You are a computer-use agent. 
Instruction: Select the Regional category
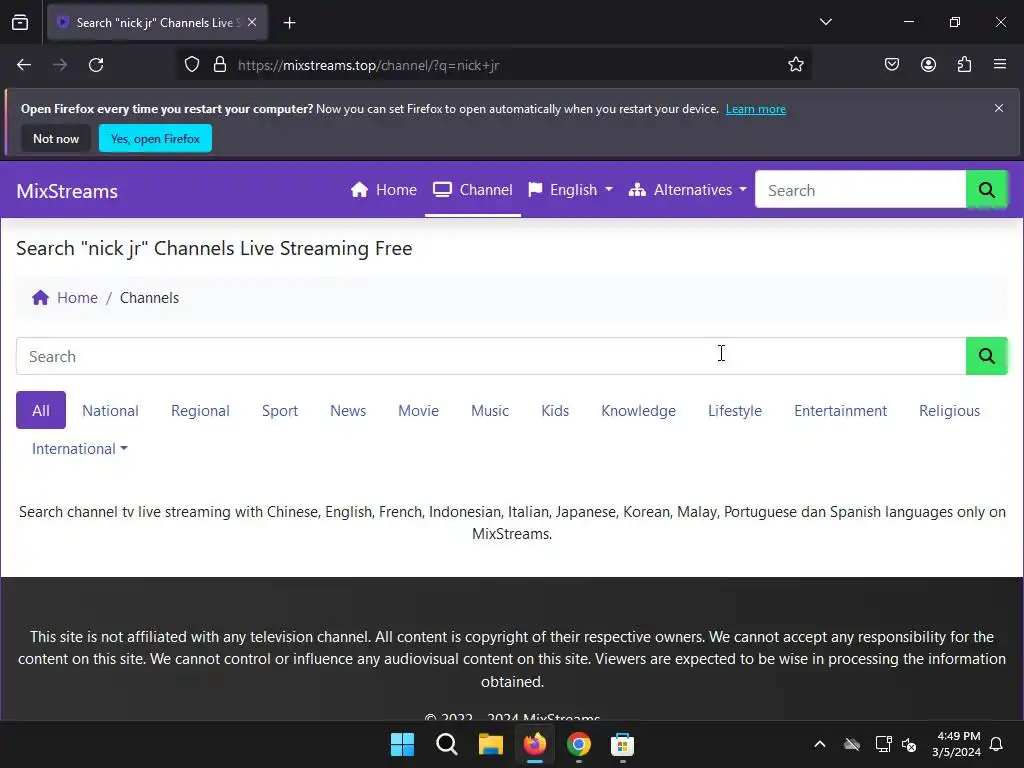tap(200, 410)
